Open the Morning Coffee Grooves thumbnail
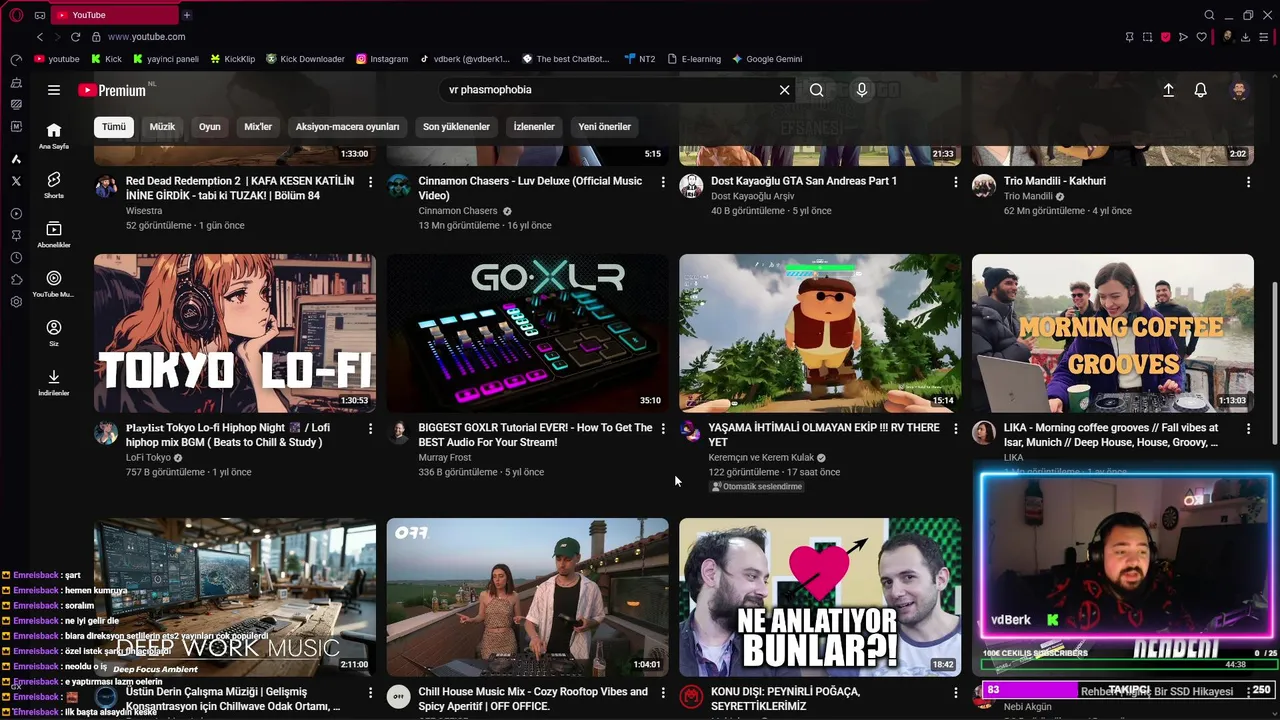The image size is (1280, 720). tap(1113, 333)
